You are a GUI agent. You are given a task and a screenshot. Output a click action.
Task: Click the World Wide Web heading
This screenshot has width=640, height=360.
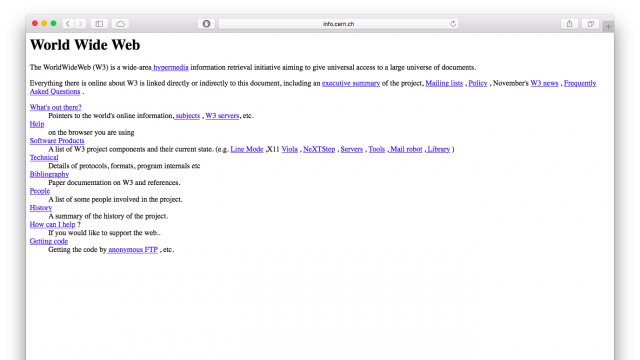click(x=85, y=45)
